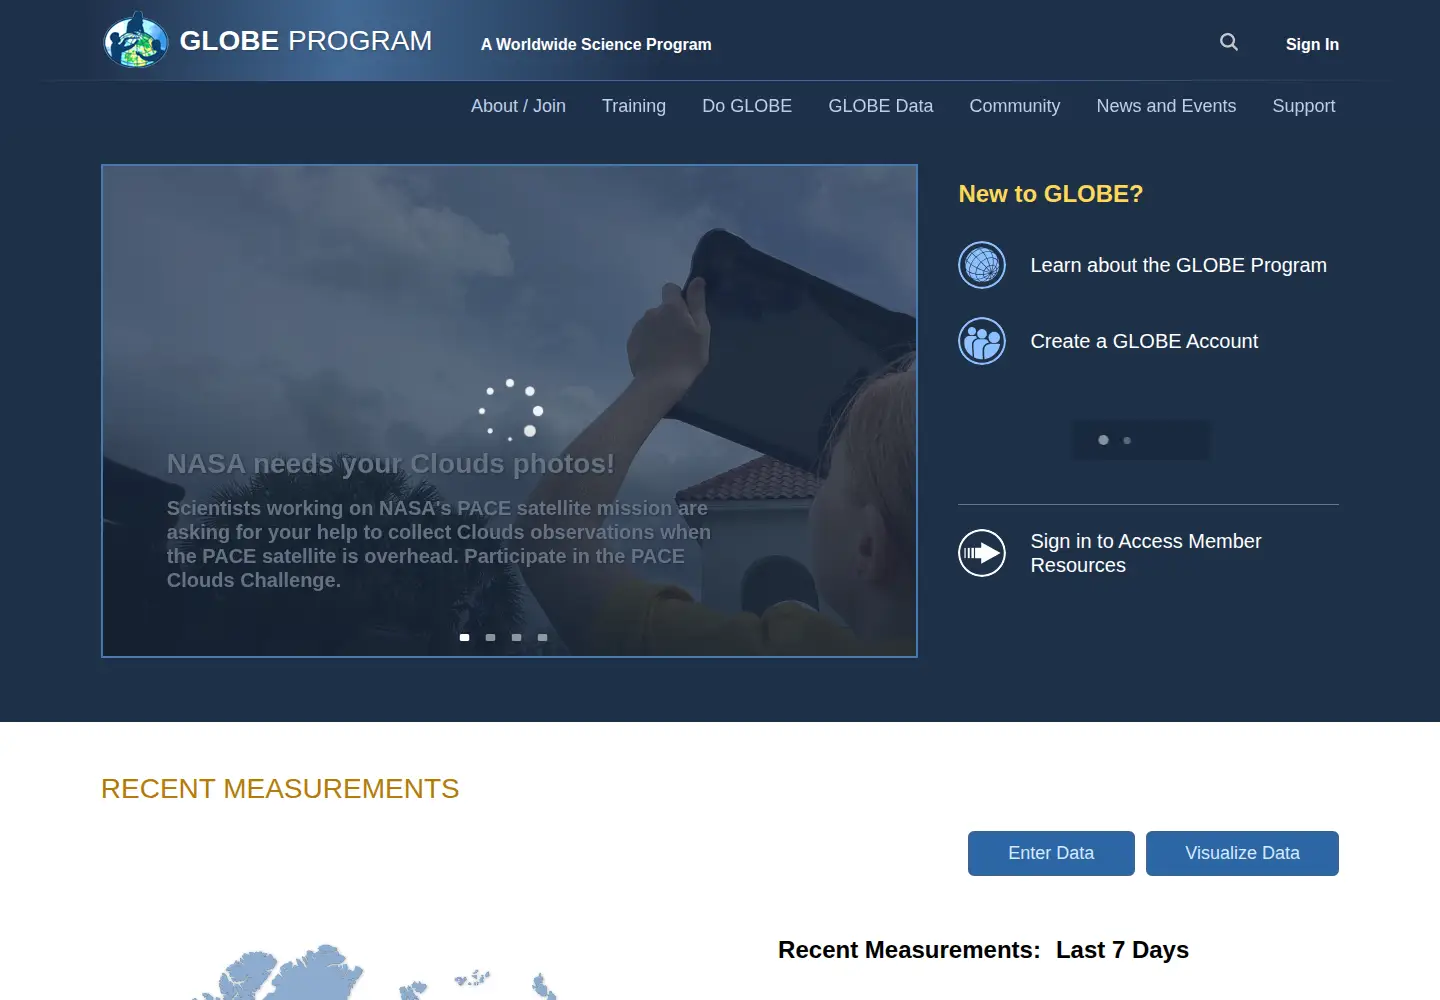
Task: Click the RECENT MEASUREMENTS heading
Action: 280,789
